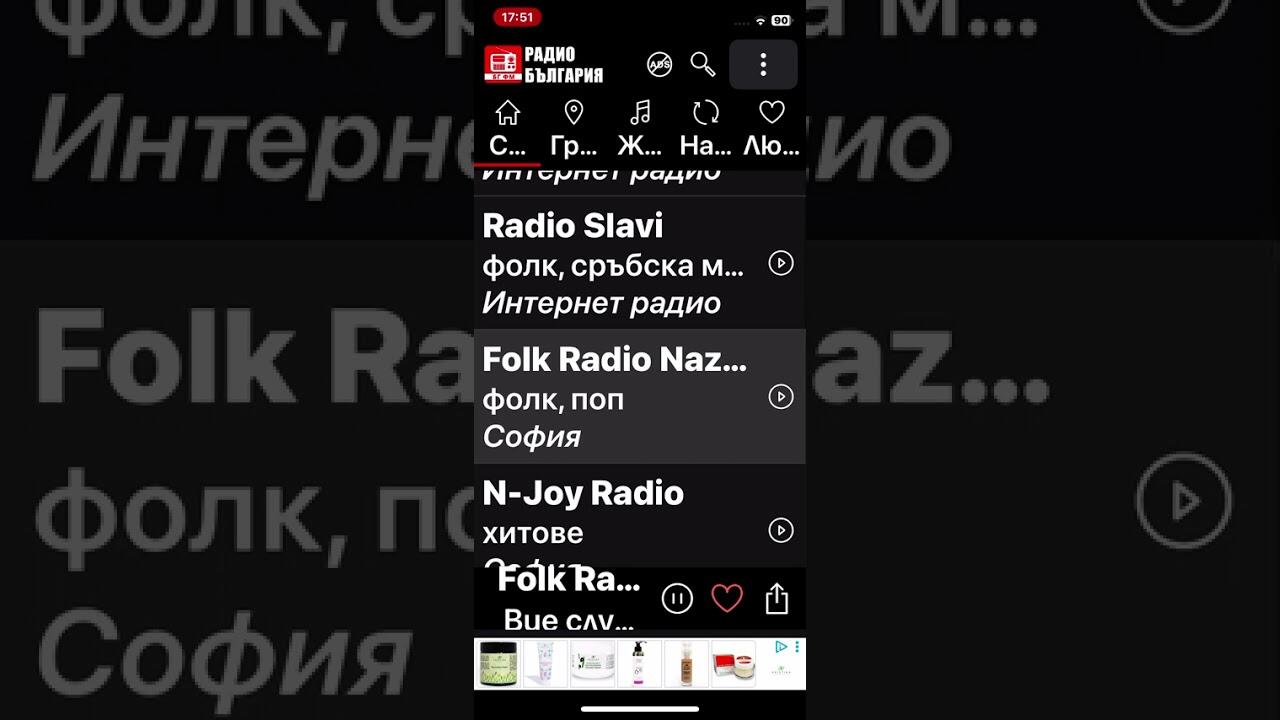Tap the now-playing Folk Ra... title
The height and width of the screenshot is (720, 1280).
(x=569, y=580)
